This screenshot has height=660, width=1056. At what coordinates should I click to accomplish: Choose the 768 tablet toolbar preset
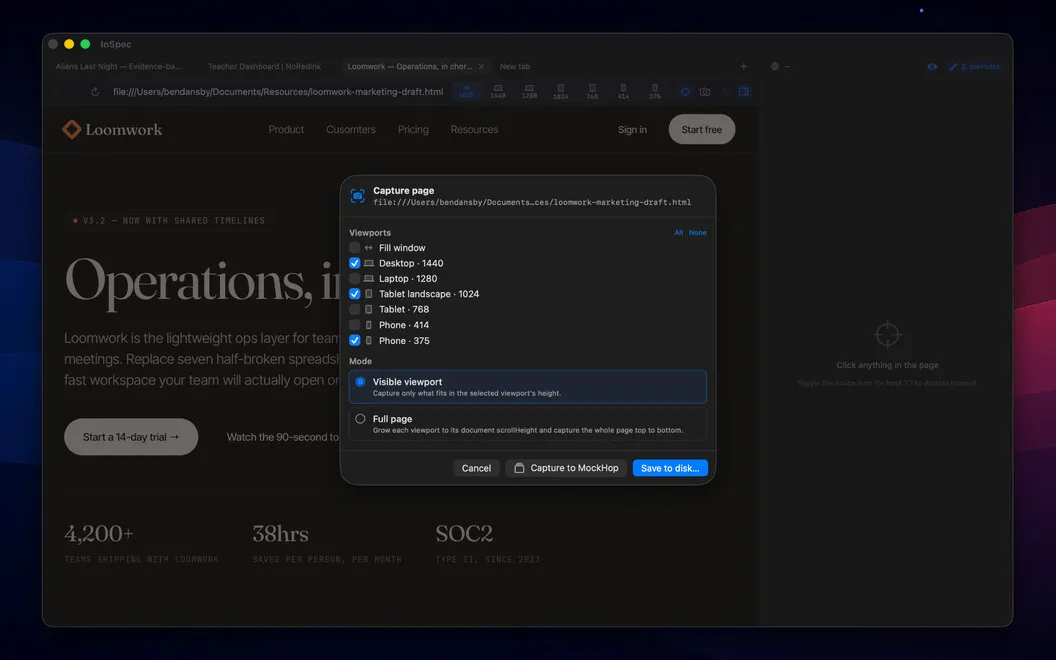pyautogui.click(x=592, y=92)
